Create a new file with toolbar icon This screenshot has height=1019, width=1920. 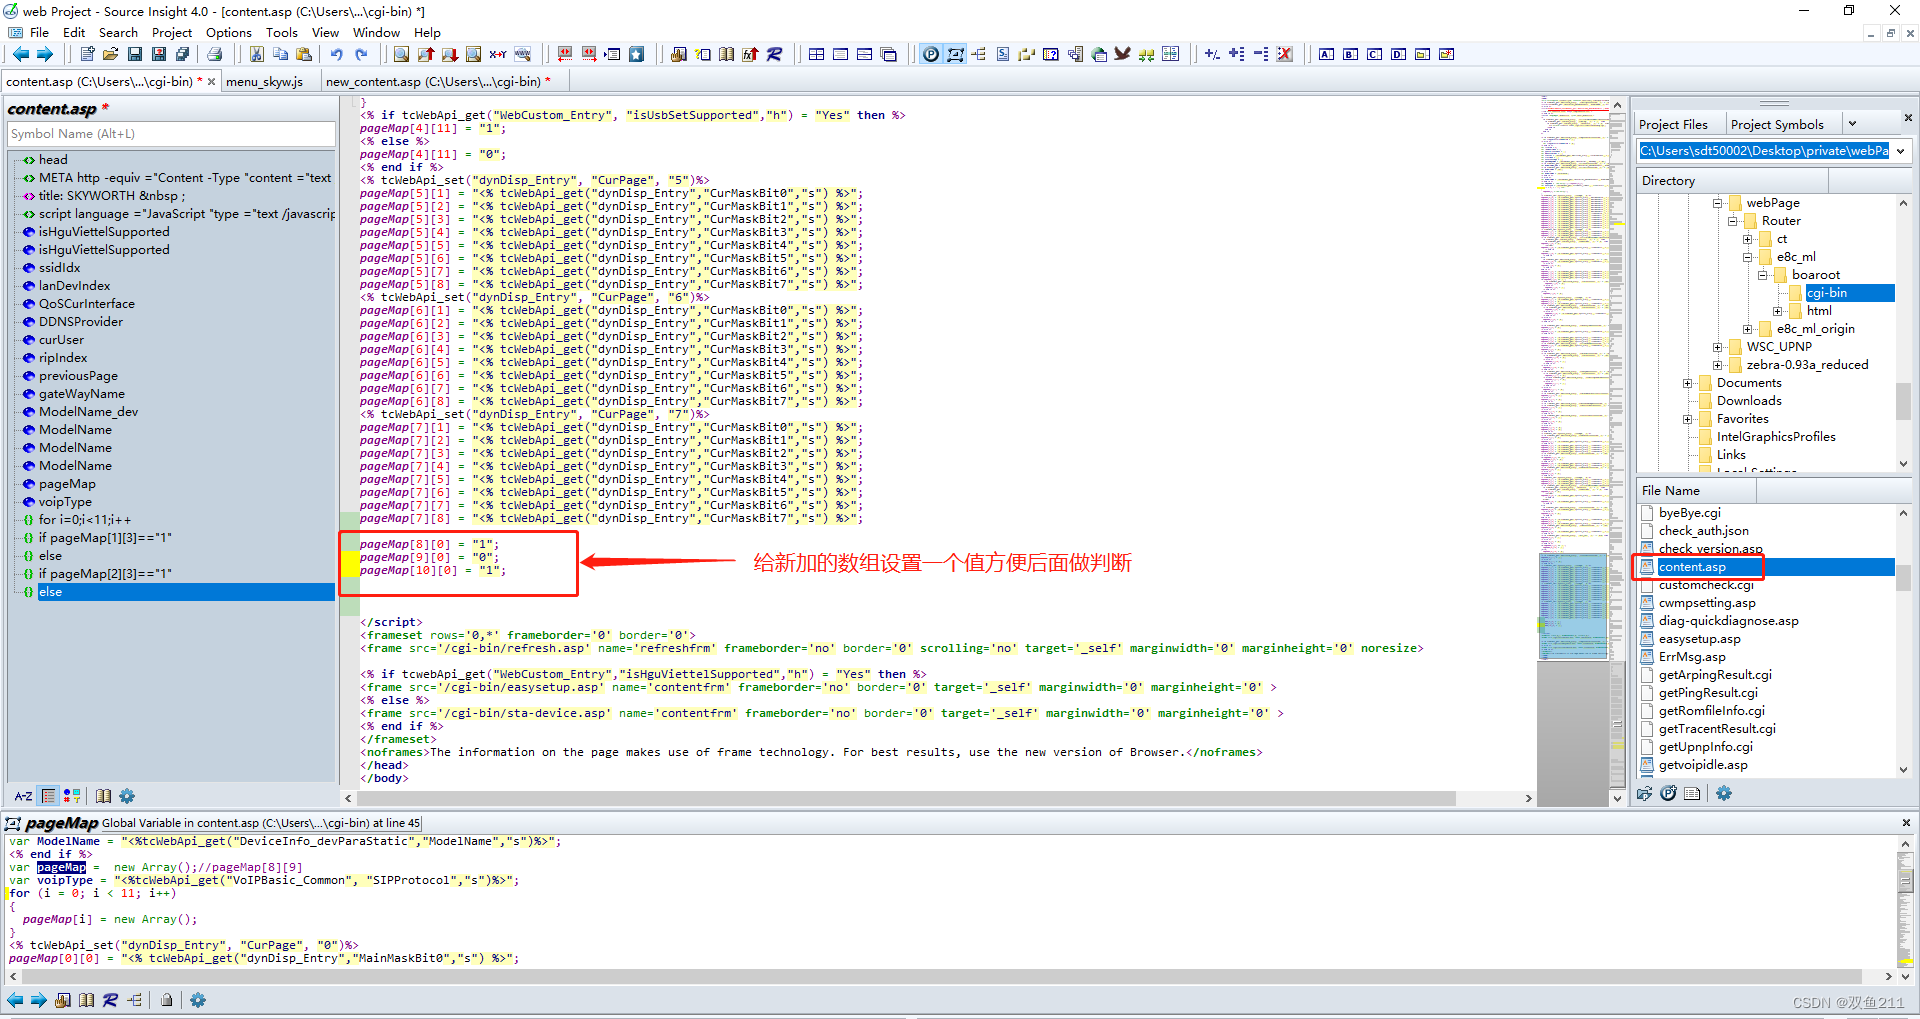[87, 54]
